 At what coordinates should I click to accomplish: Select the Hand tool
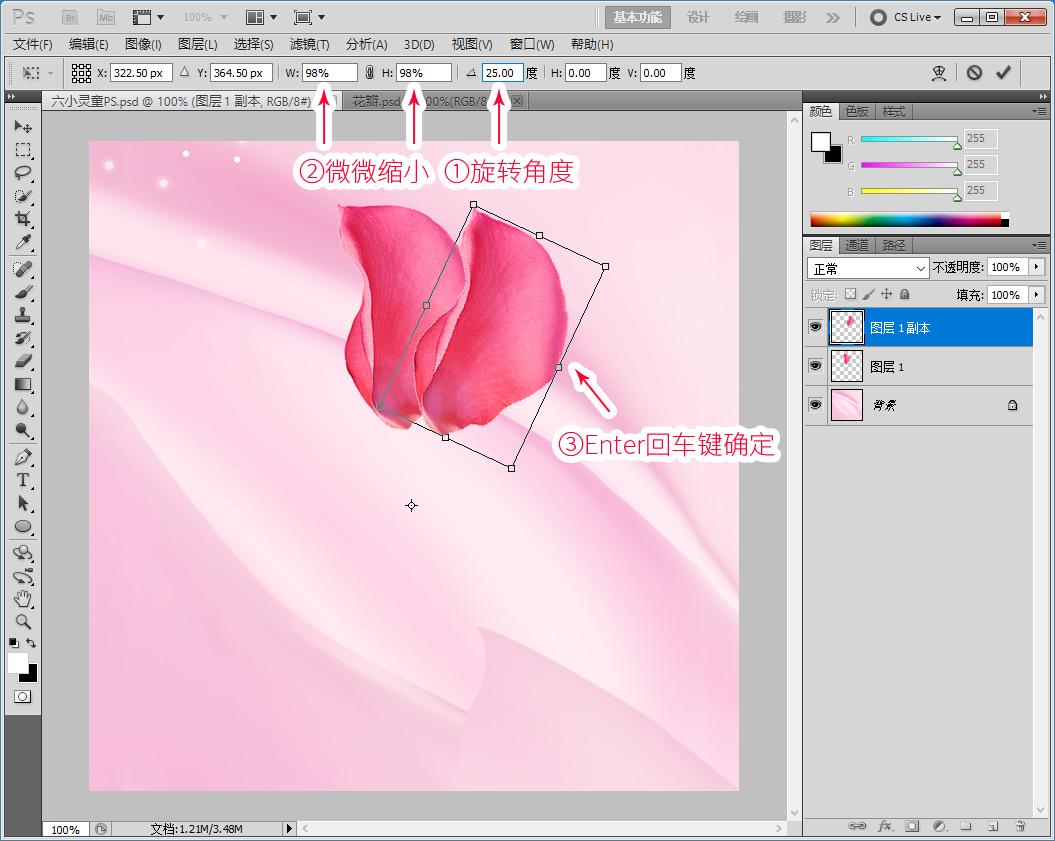click(23, 598)
